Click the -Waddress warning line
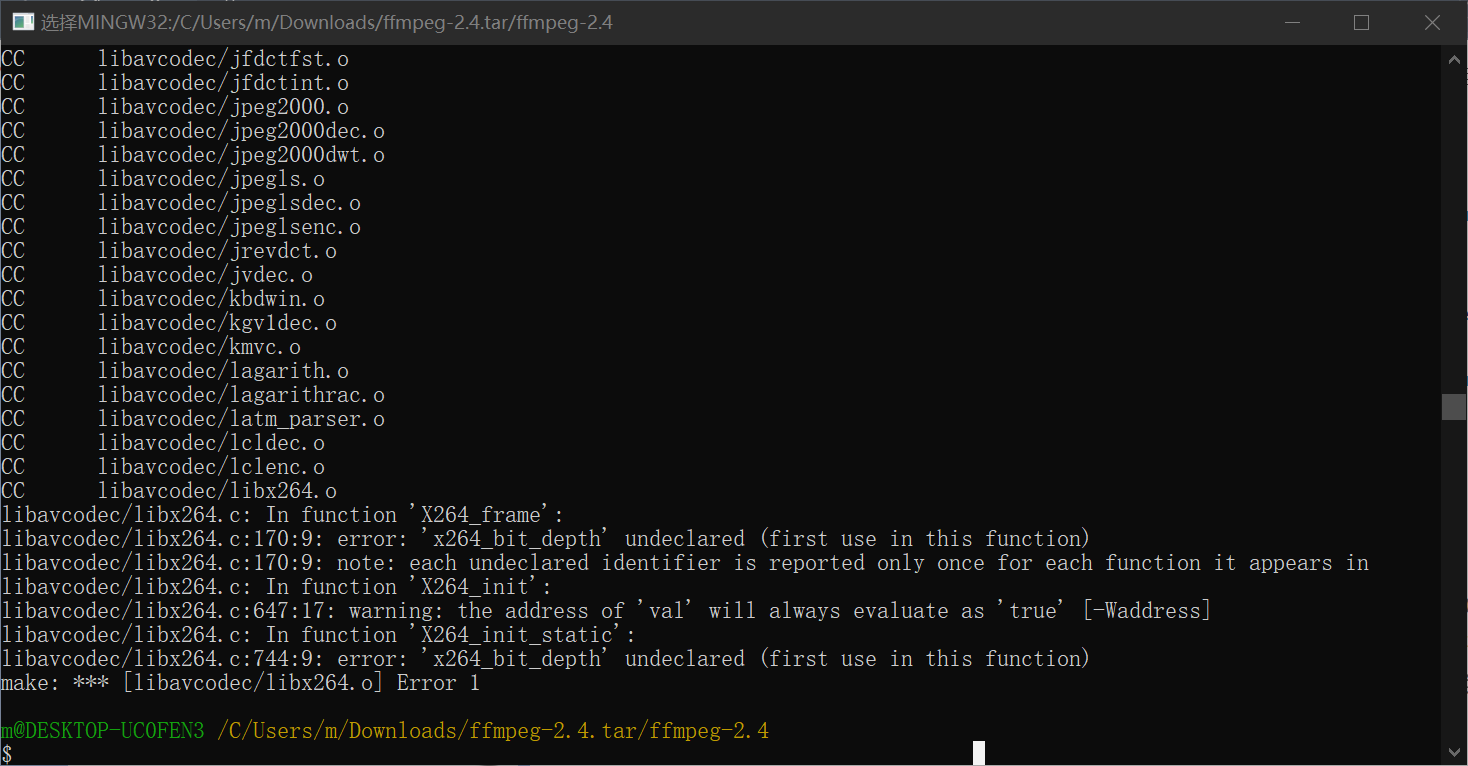1468x766 pixels. pos(605,611)
